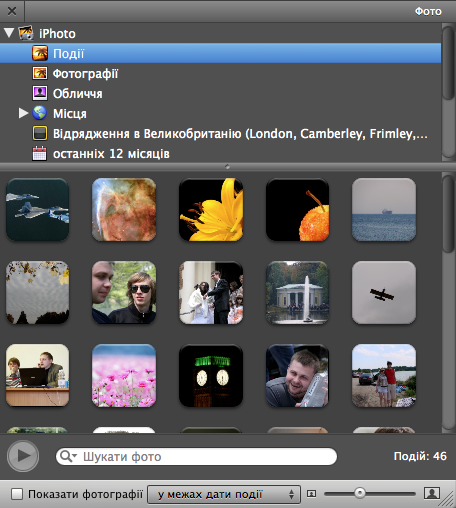Image resolution: width=456 pixels, height=508 pixels.
Task: Select Обличчя in source list
Action: tap(220, 93)
